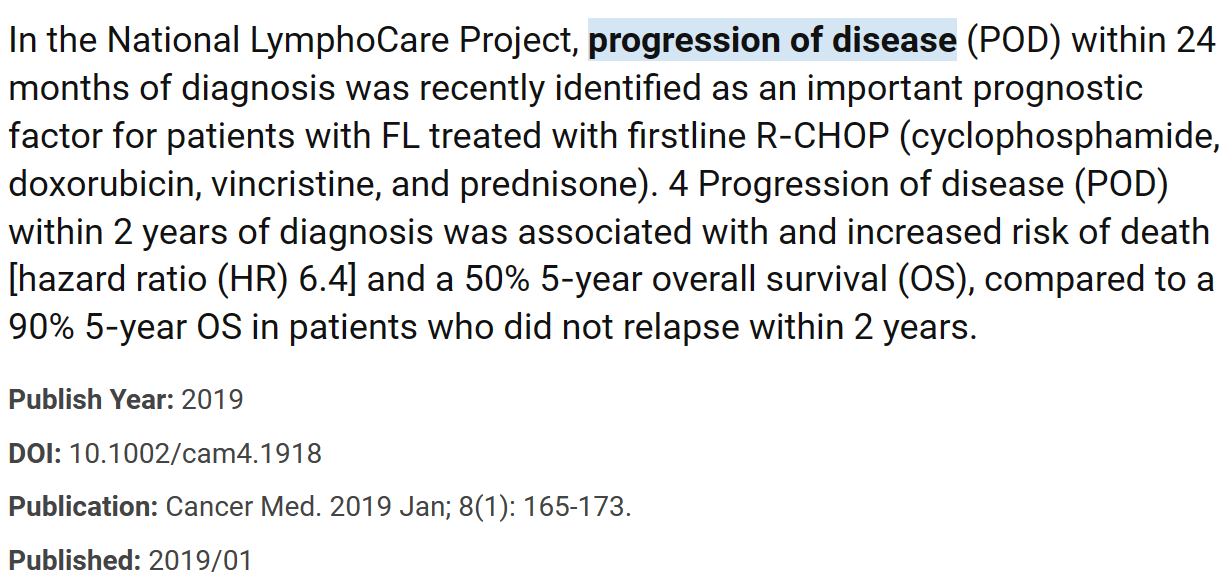This screenshot has width=1219, height=585.
Task: Click the 'DOI:' label
Action: tap(36, 454)
